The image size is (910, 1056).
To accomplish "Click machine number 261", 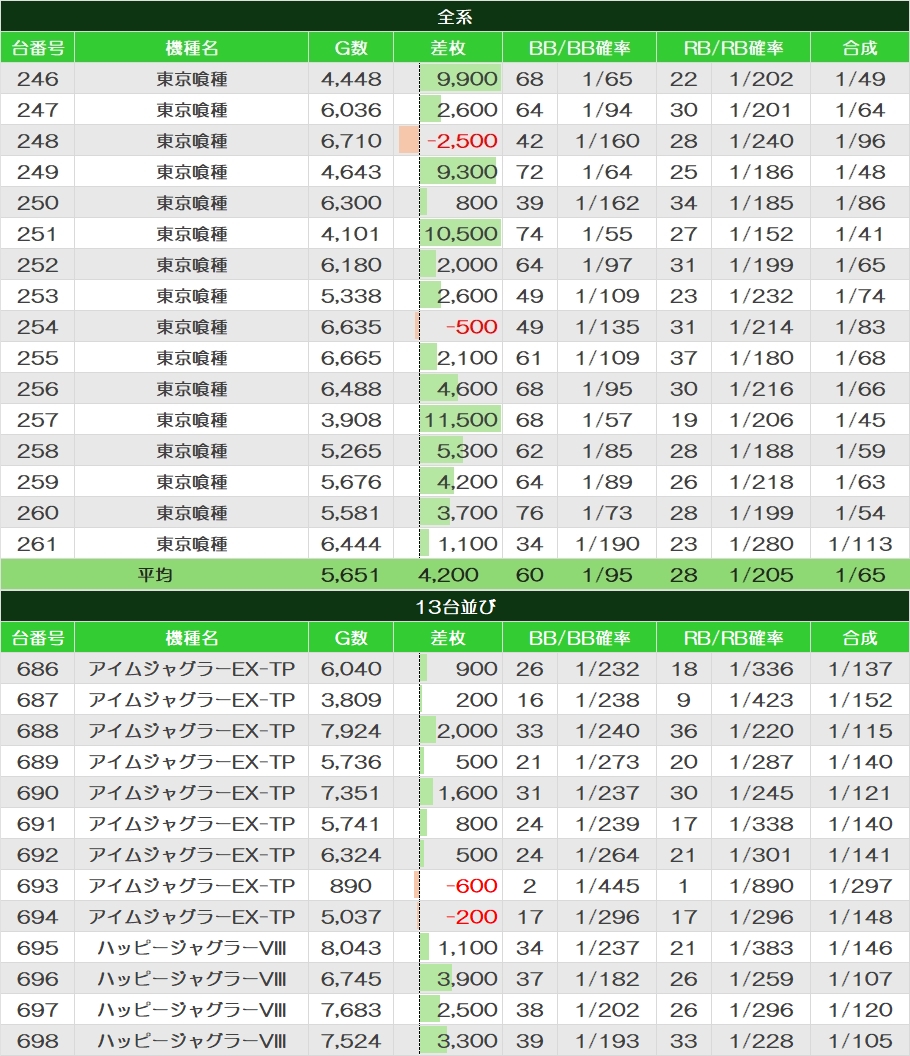I will coord(38,543).
